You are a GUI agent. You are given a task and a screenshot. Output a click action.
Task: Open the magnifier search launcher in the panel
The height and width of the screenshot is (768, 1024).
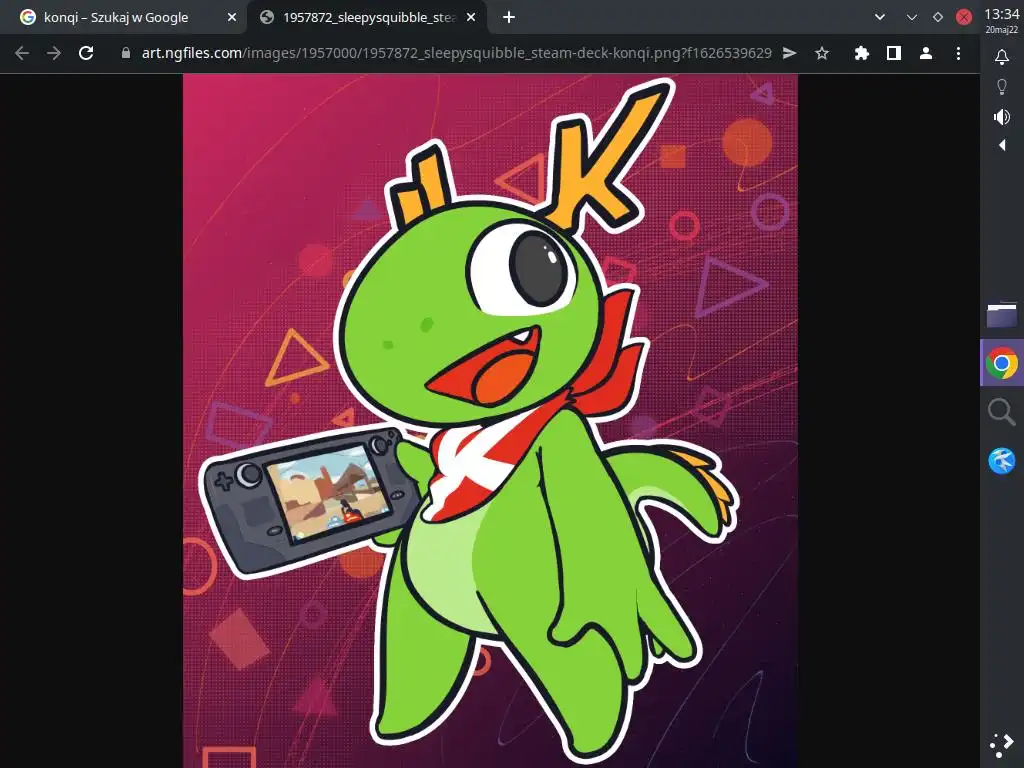click(1002, 412)
